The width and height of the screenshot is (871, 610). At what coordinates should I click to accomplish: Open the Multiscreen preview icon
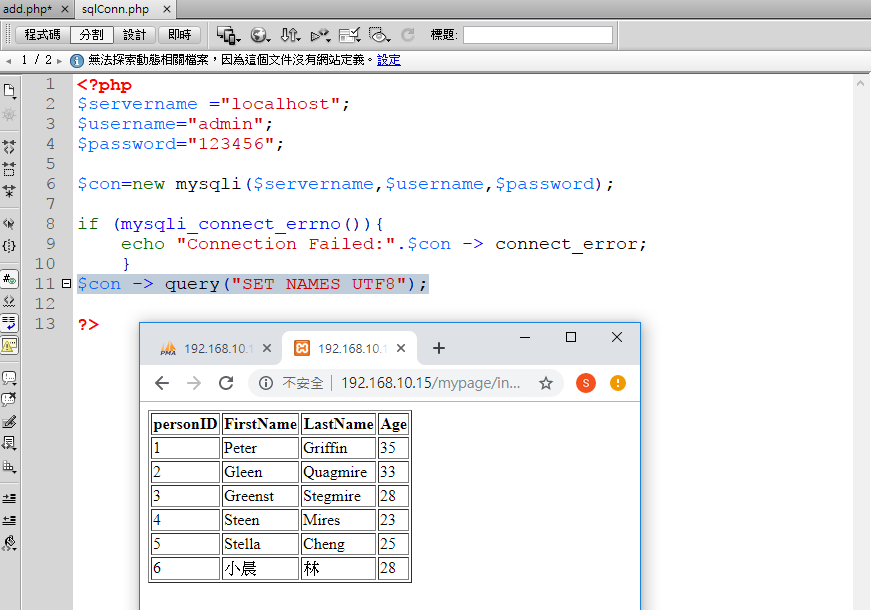[x=228, y=35]
